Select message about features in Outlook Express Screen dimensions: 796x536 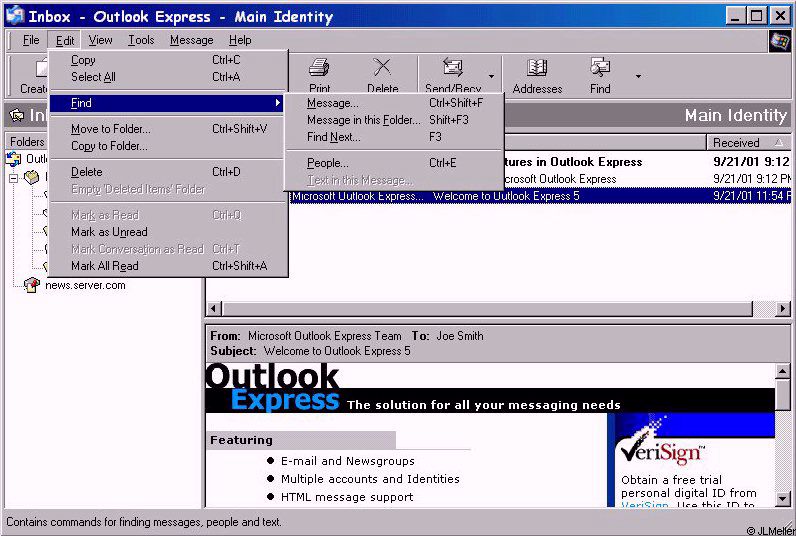(x=647, y=162)
